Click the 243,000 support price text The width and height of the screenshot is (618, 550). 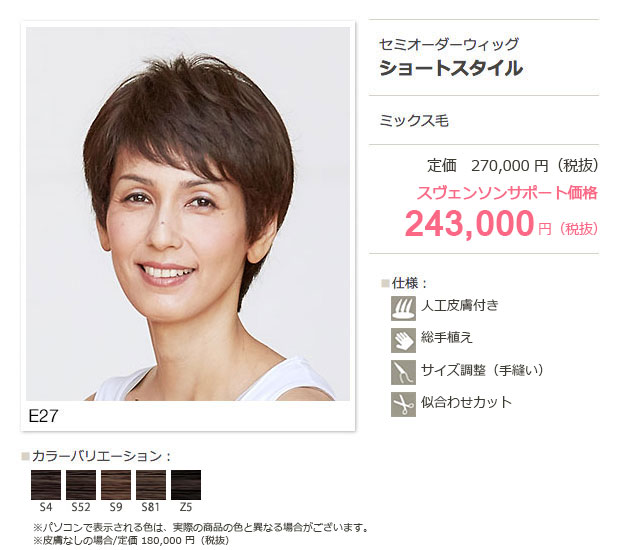coord(469,224)
